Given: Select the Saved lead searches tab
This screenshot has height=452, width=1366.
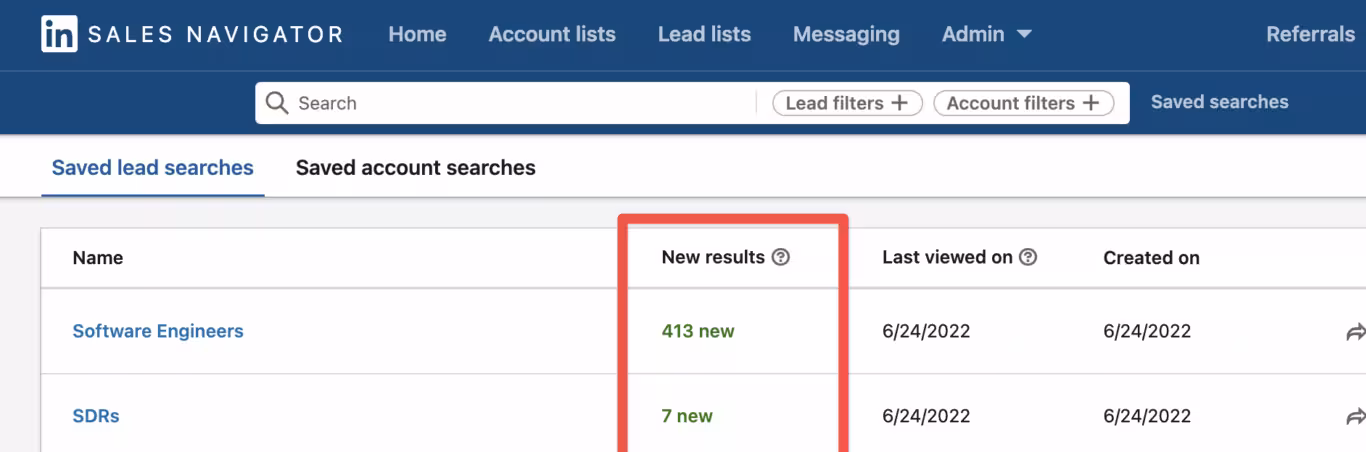Looking at the screenshot, I should [153, 168].
